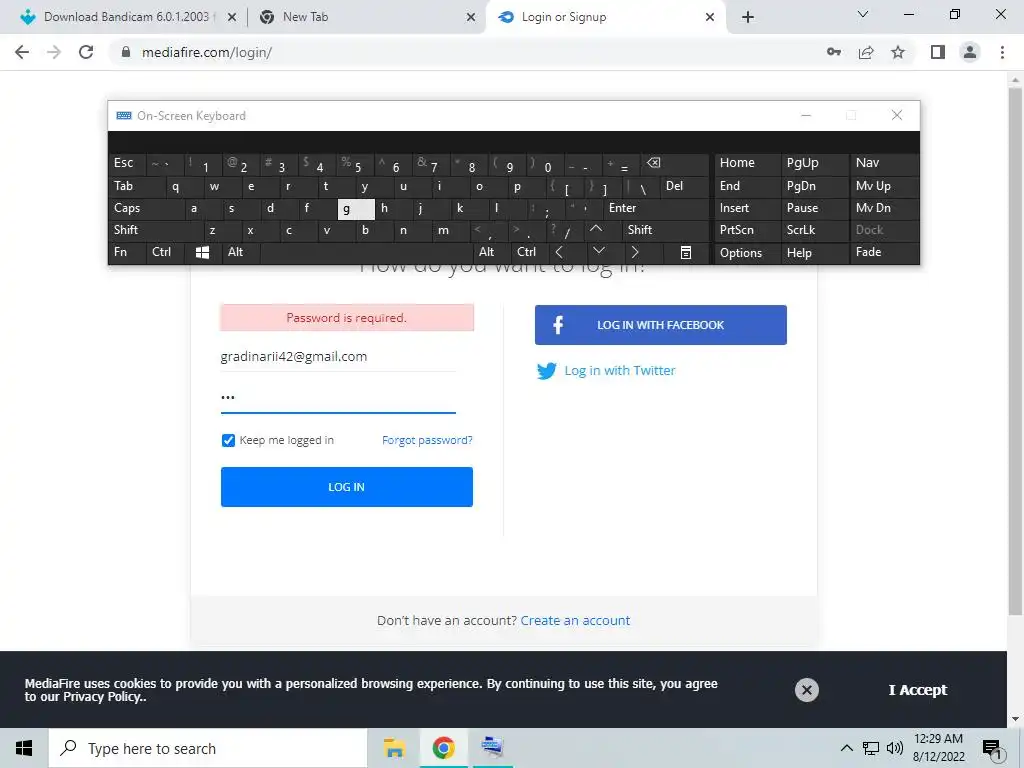Click Create an account link

click(x=575, y=620)
